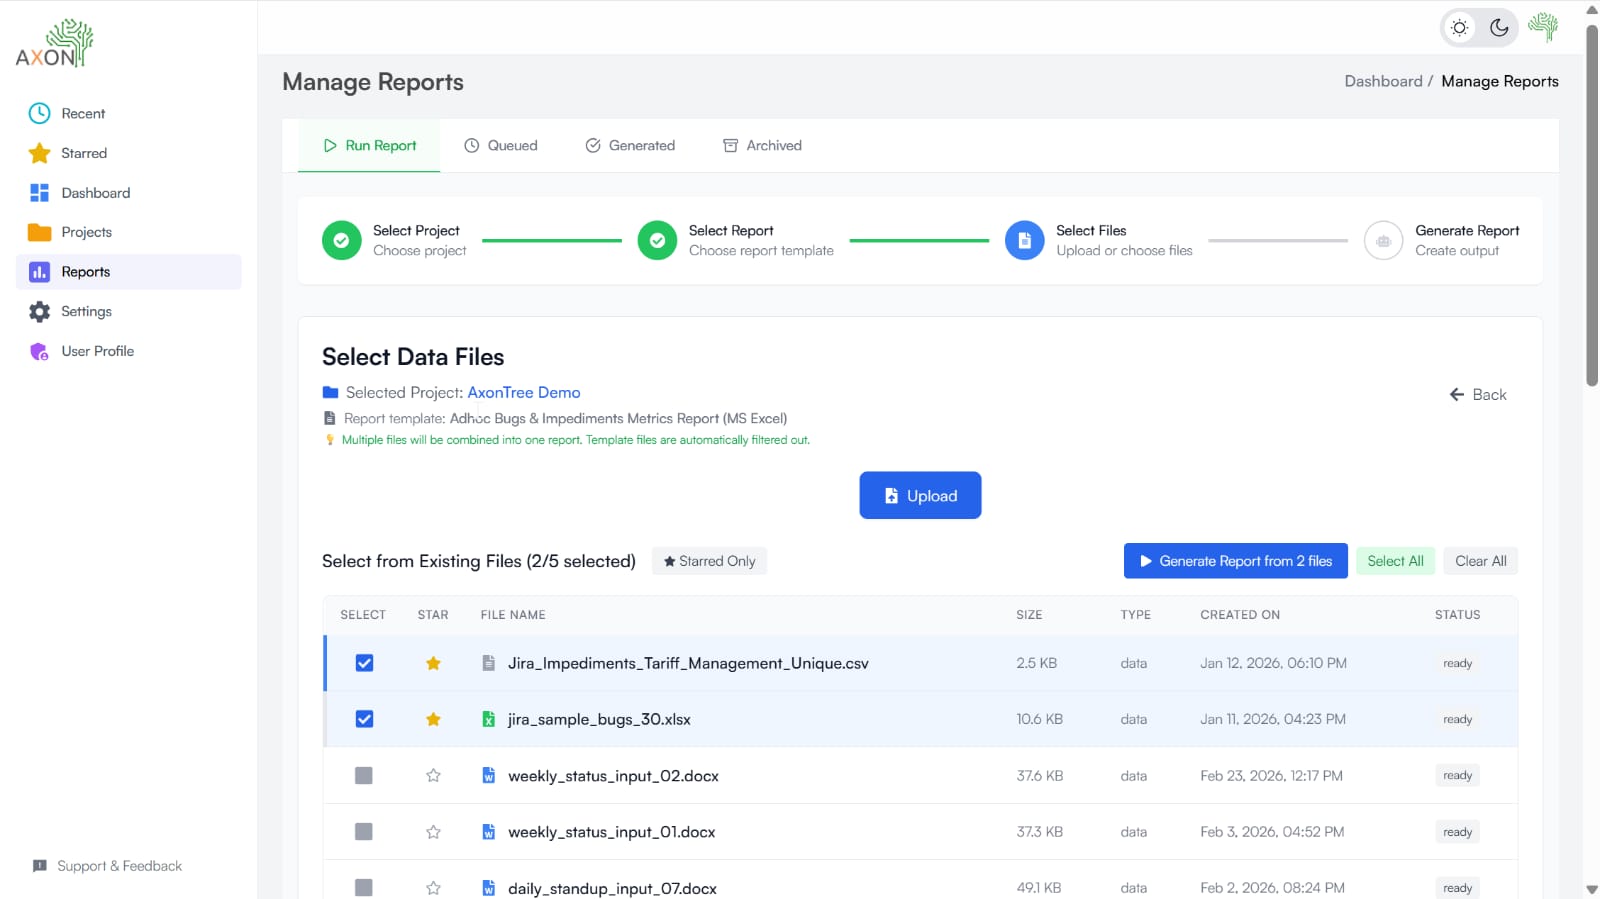The image size is (1600, 899).
Task: Open the Queued tab
Action: click(501, 145)
